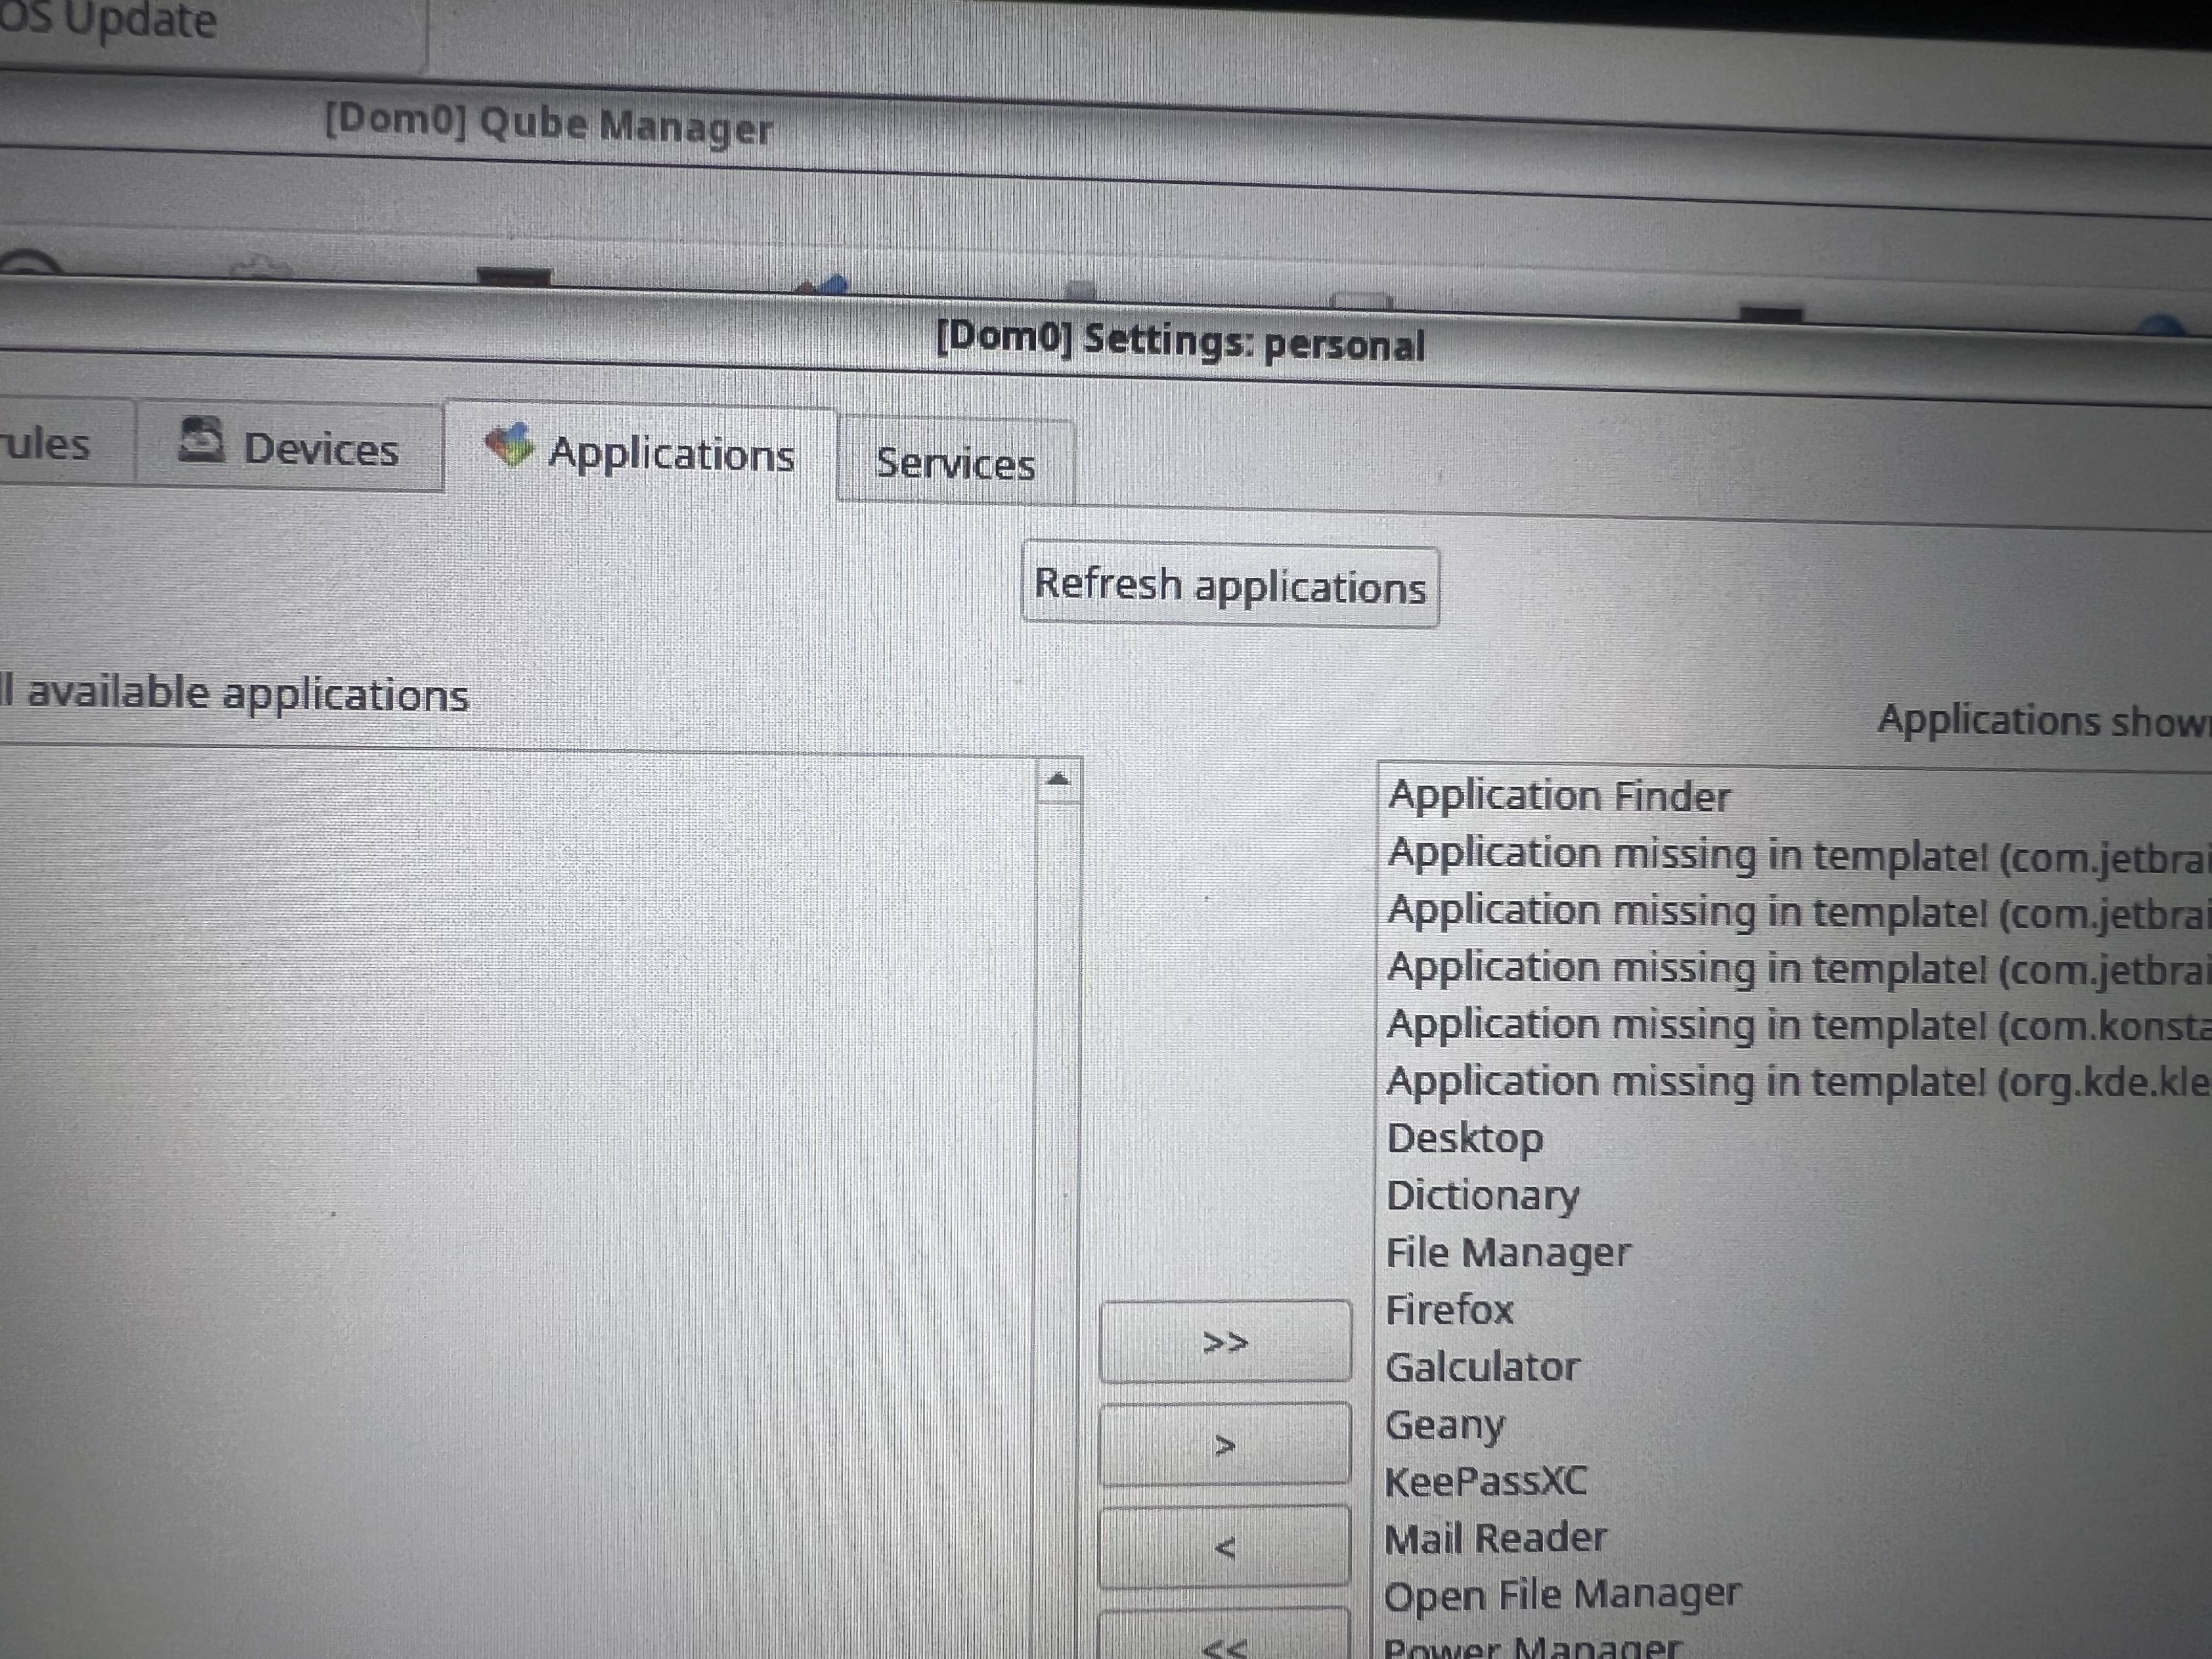Image resolution: width=2212 pixels, height=1659 pixels.
Task: Select KeePassXC in the list
Action: tap(1485, 1481)
